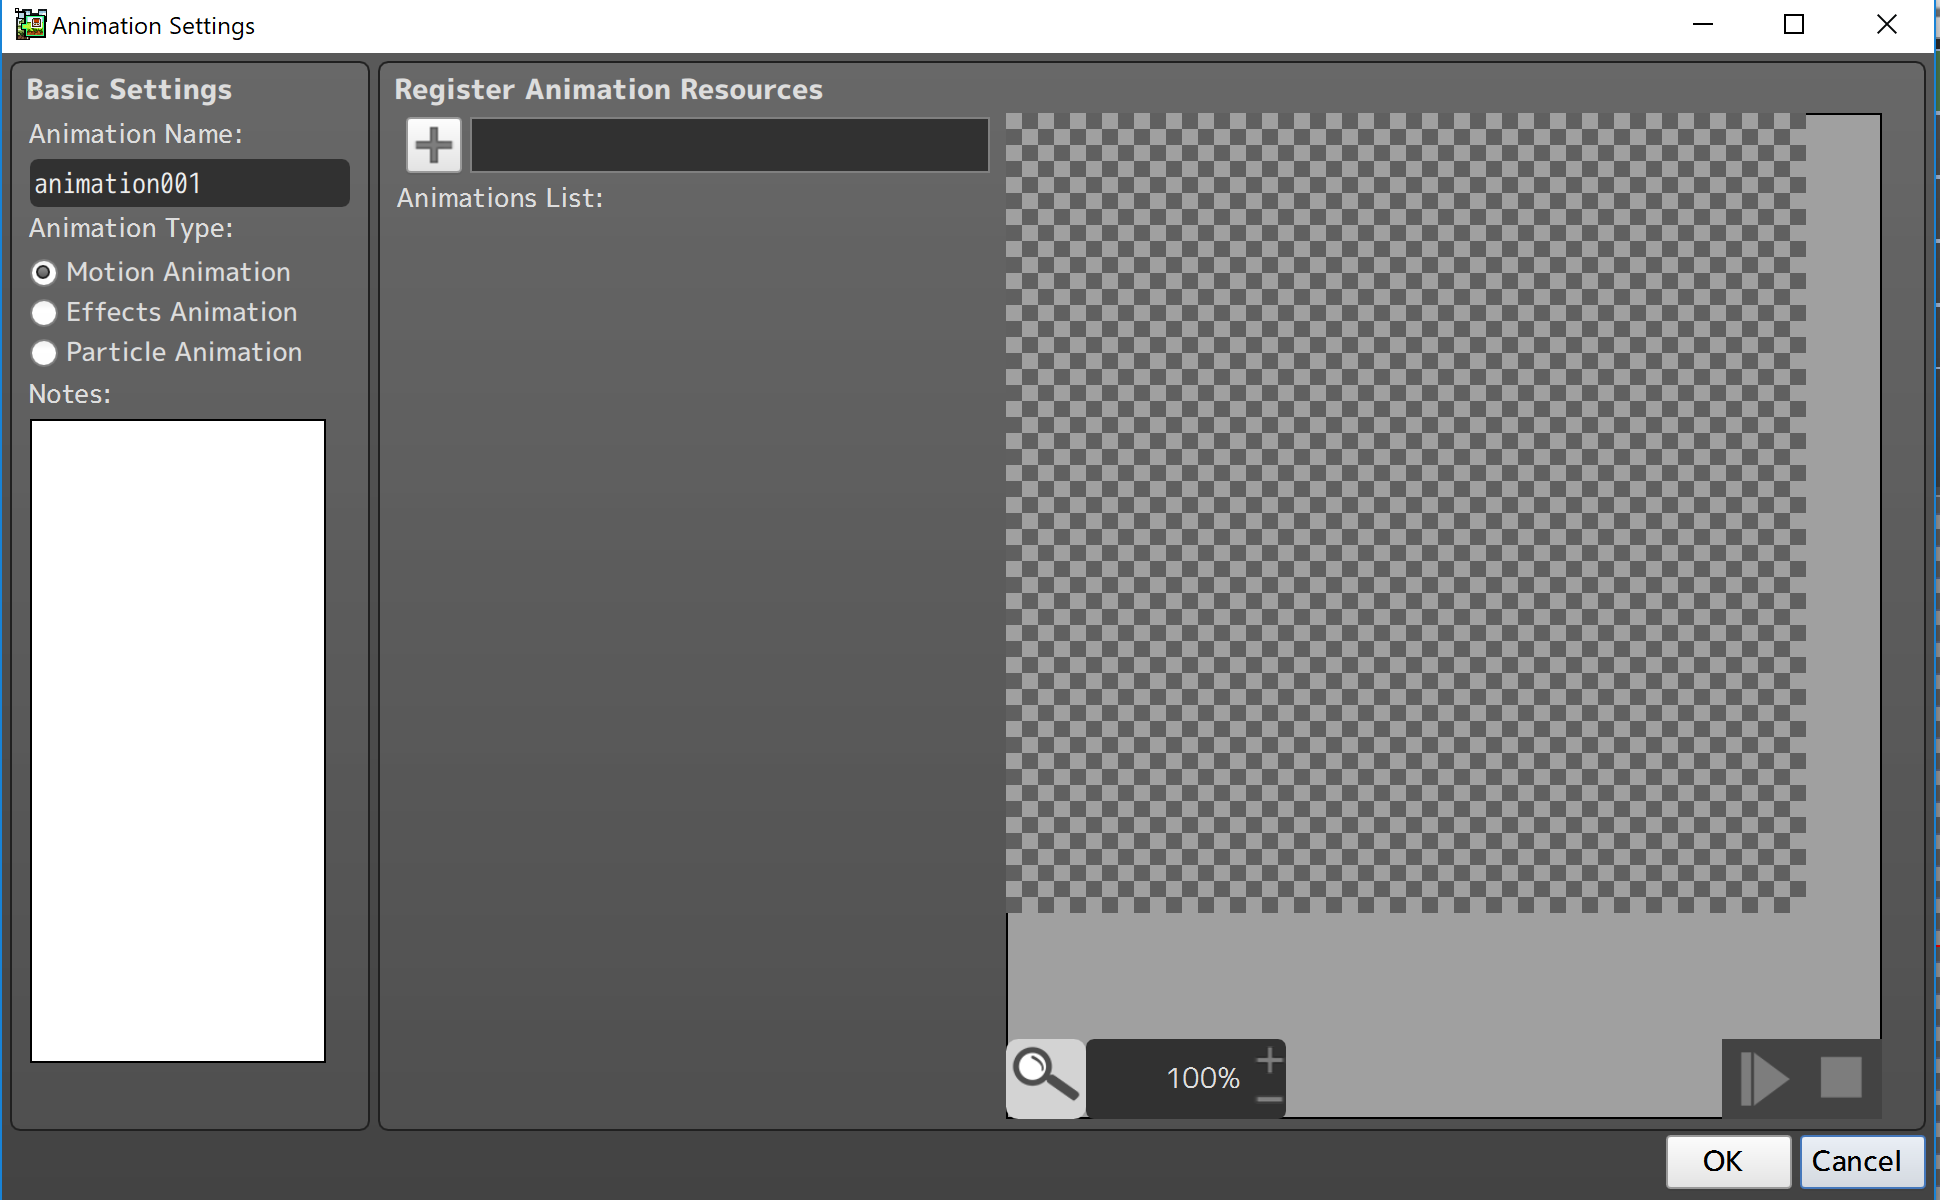Switch to Particle Animation type
1940x1200 pixels.
coord(44,353)
